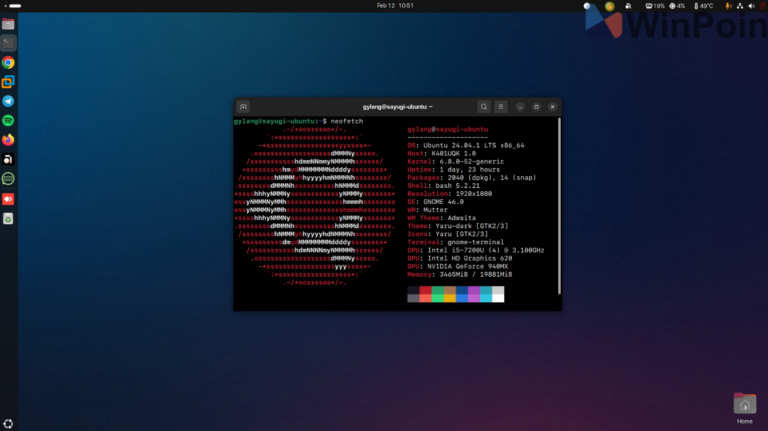Open the wired network tray icon
Screen dimensions: 768x431
click(x=740, y=6)
